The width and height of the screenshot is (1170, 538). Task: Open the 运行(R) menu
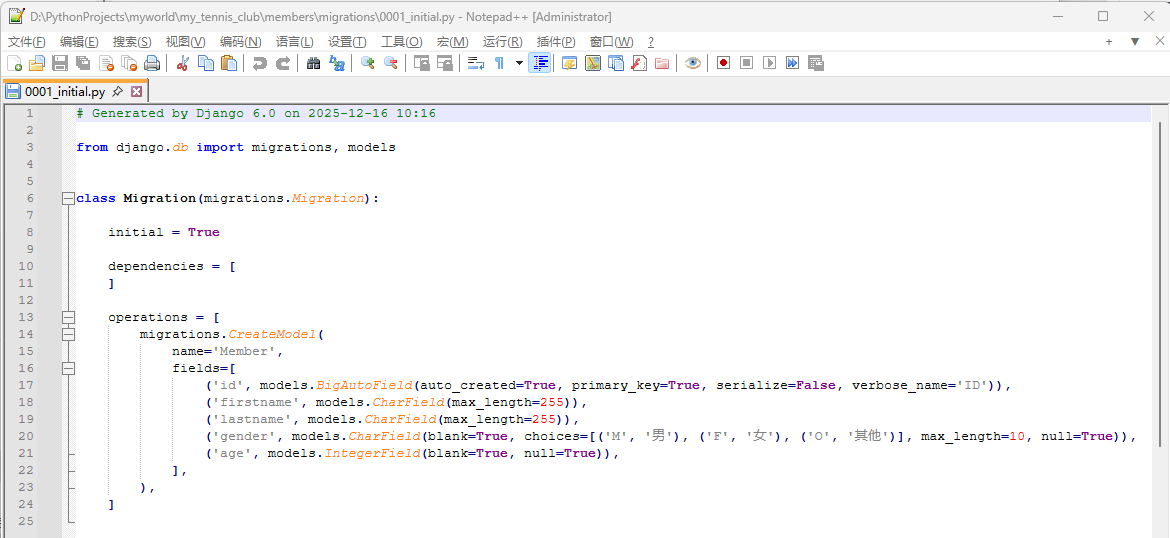click(503, 42)
